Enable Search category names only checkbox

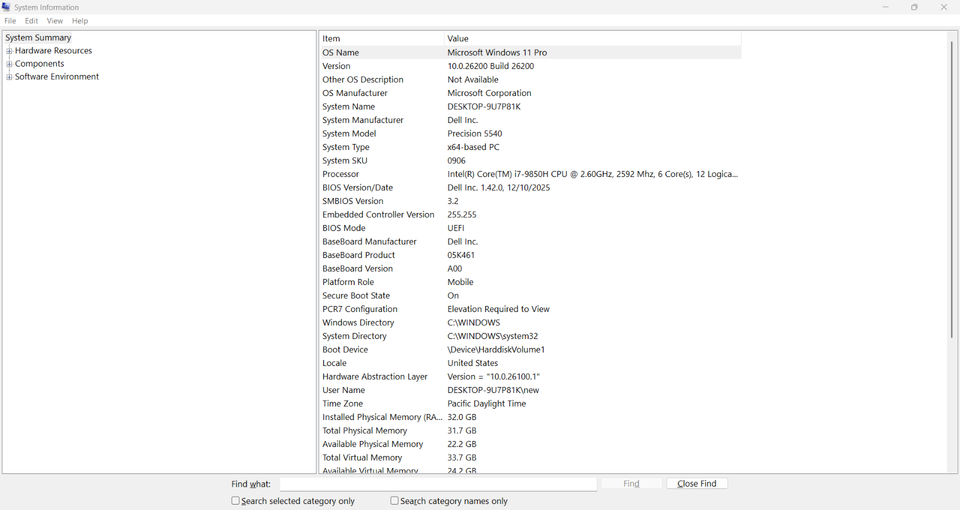tap(394, 501)
